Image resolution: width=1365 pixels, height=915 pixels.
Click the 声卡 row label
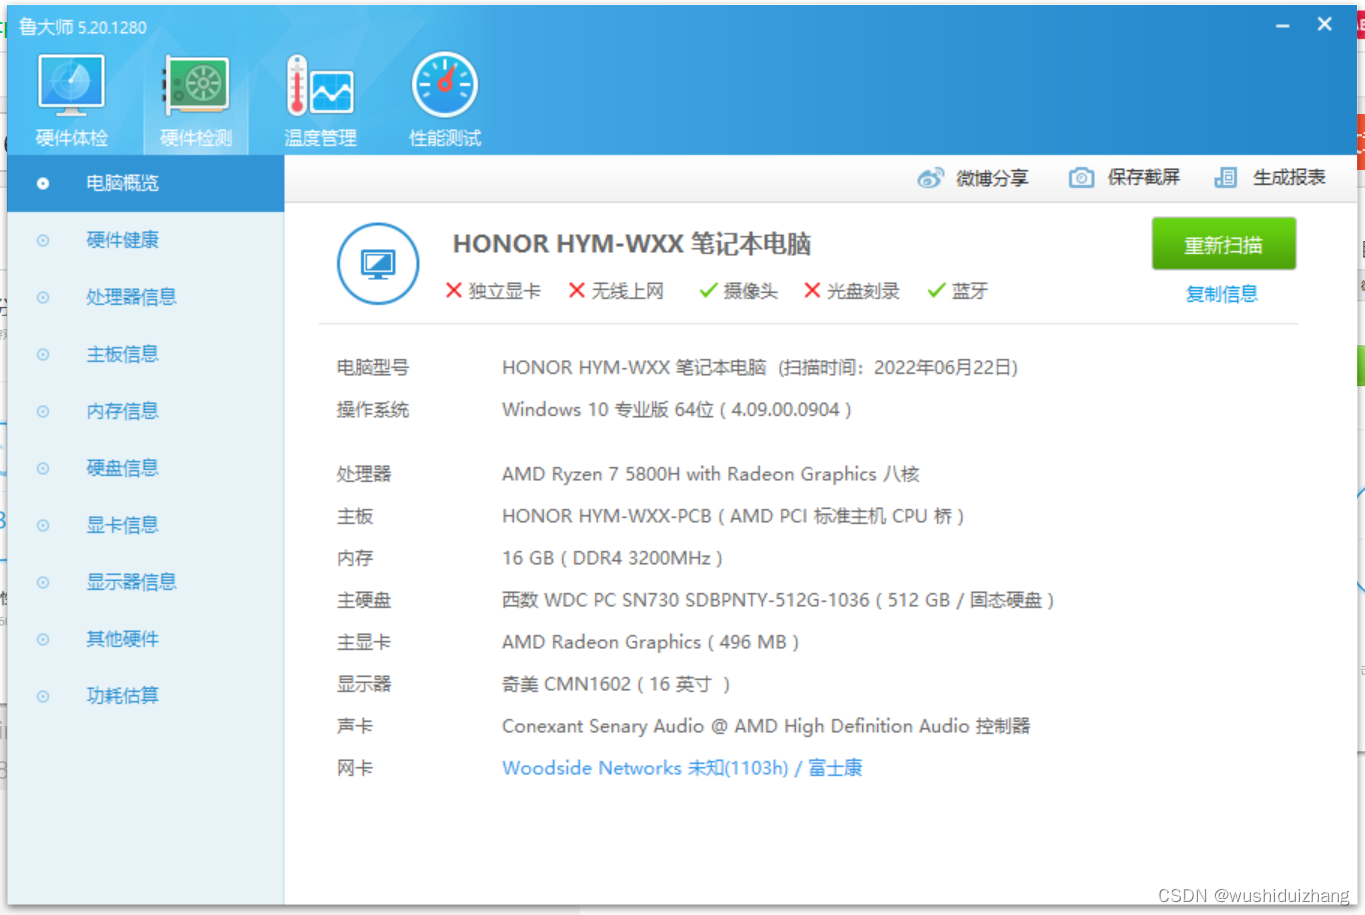coord(355,726)
